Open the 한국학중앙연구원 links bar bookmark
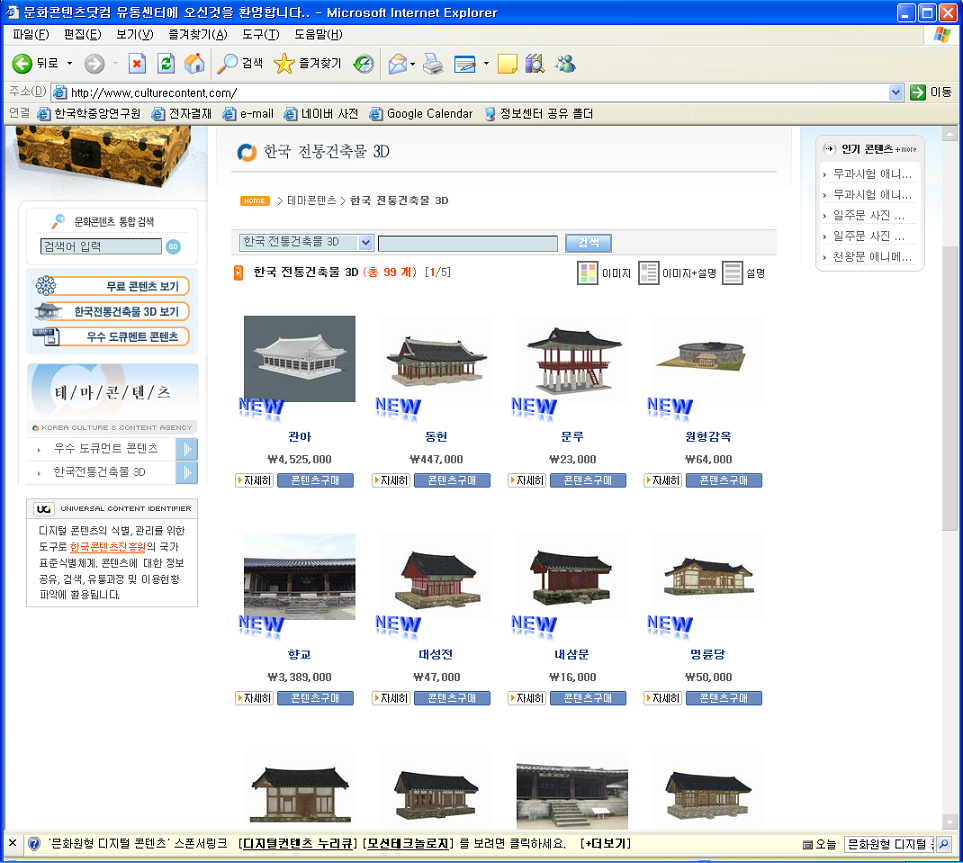This screenshot has width=963, height=863. tap(89, 114)
